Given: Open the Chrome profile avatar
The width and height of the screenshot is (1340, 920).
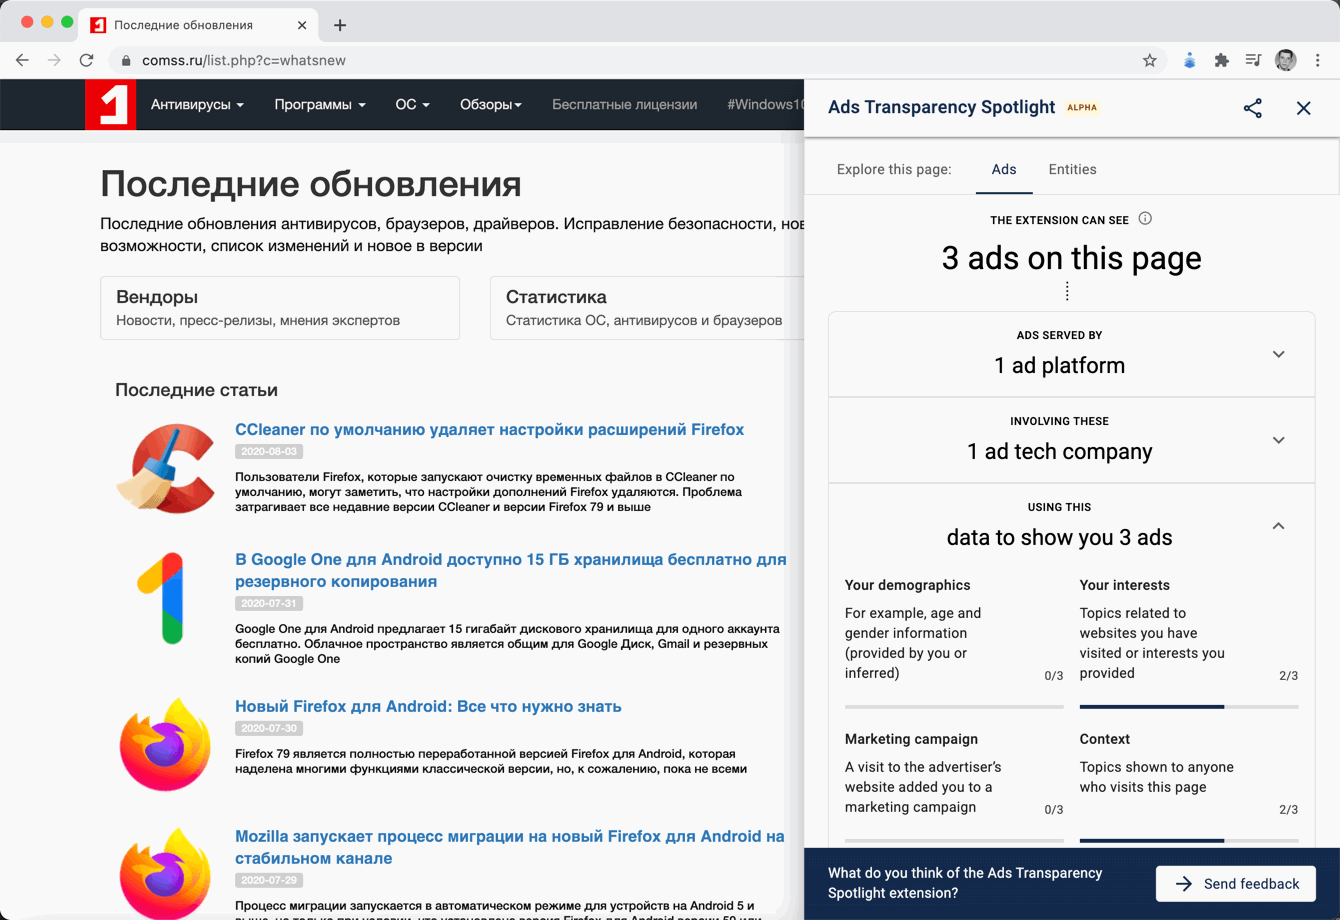Looking at the screenshot, I should point(1285,60).
